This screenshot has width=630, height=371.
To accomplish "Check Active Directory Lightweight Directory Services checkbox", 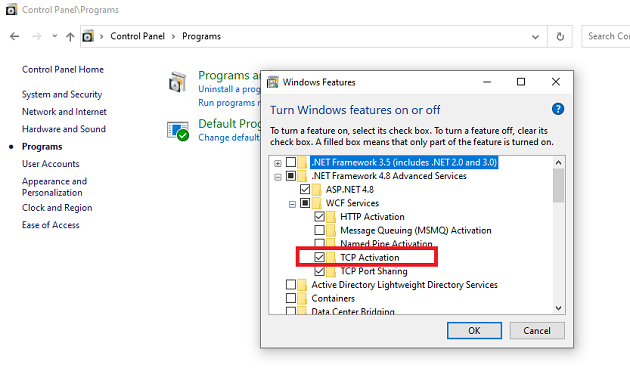I will tap(291, 285).
